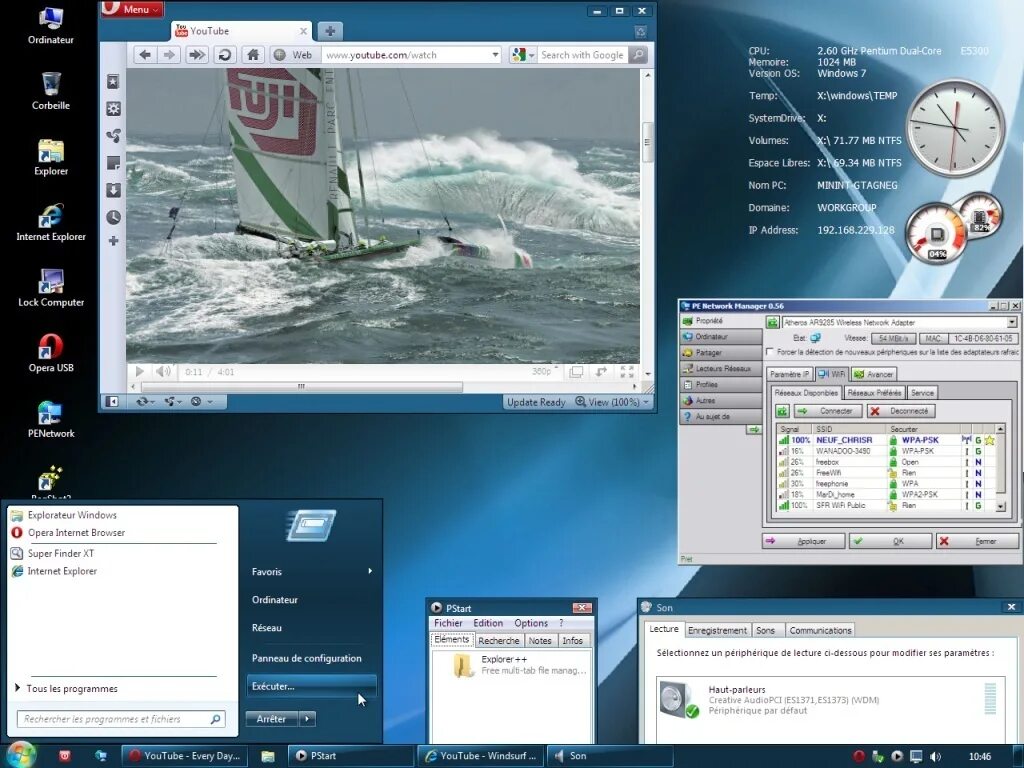Refresh adapter list in PE Network Manager
1024x768 pixels.
click(773, 322)
